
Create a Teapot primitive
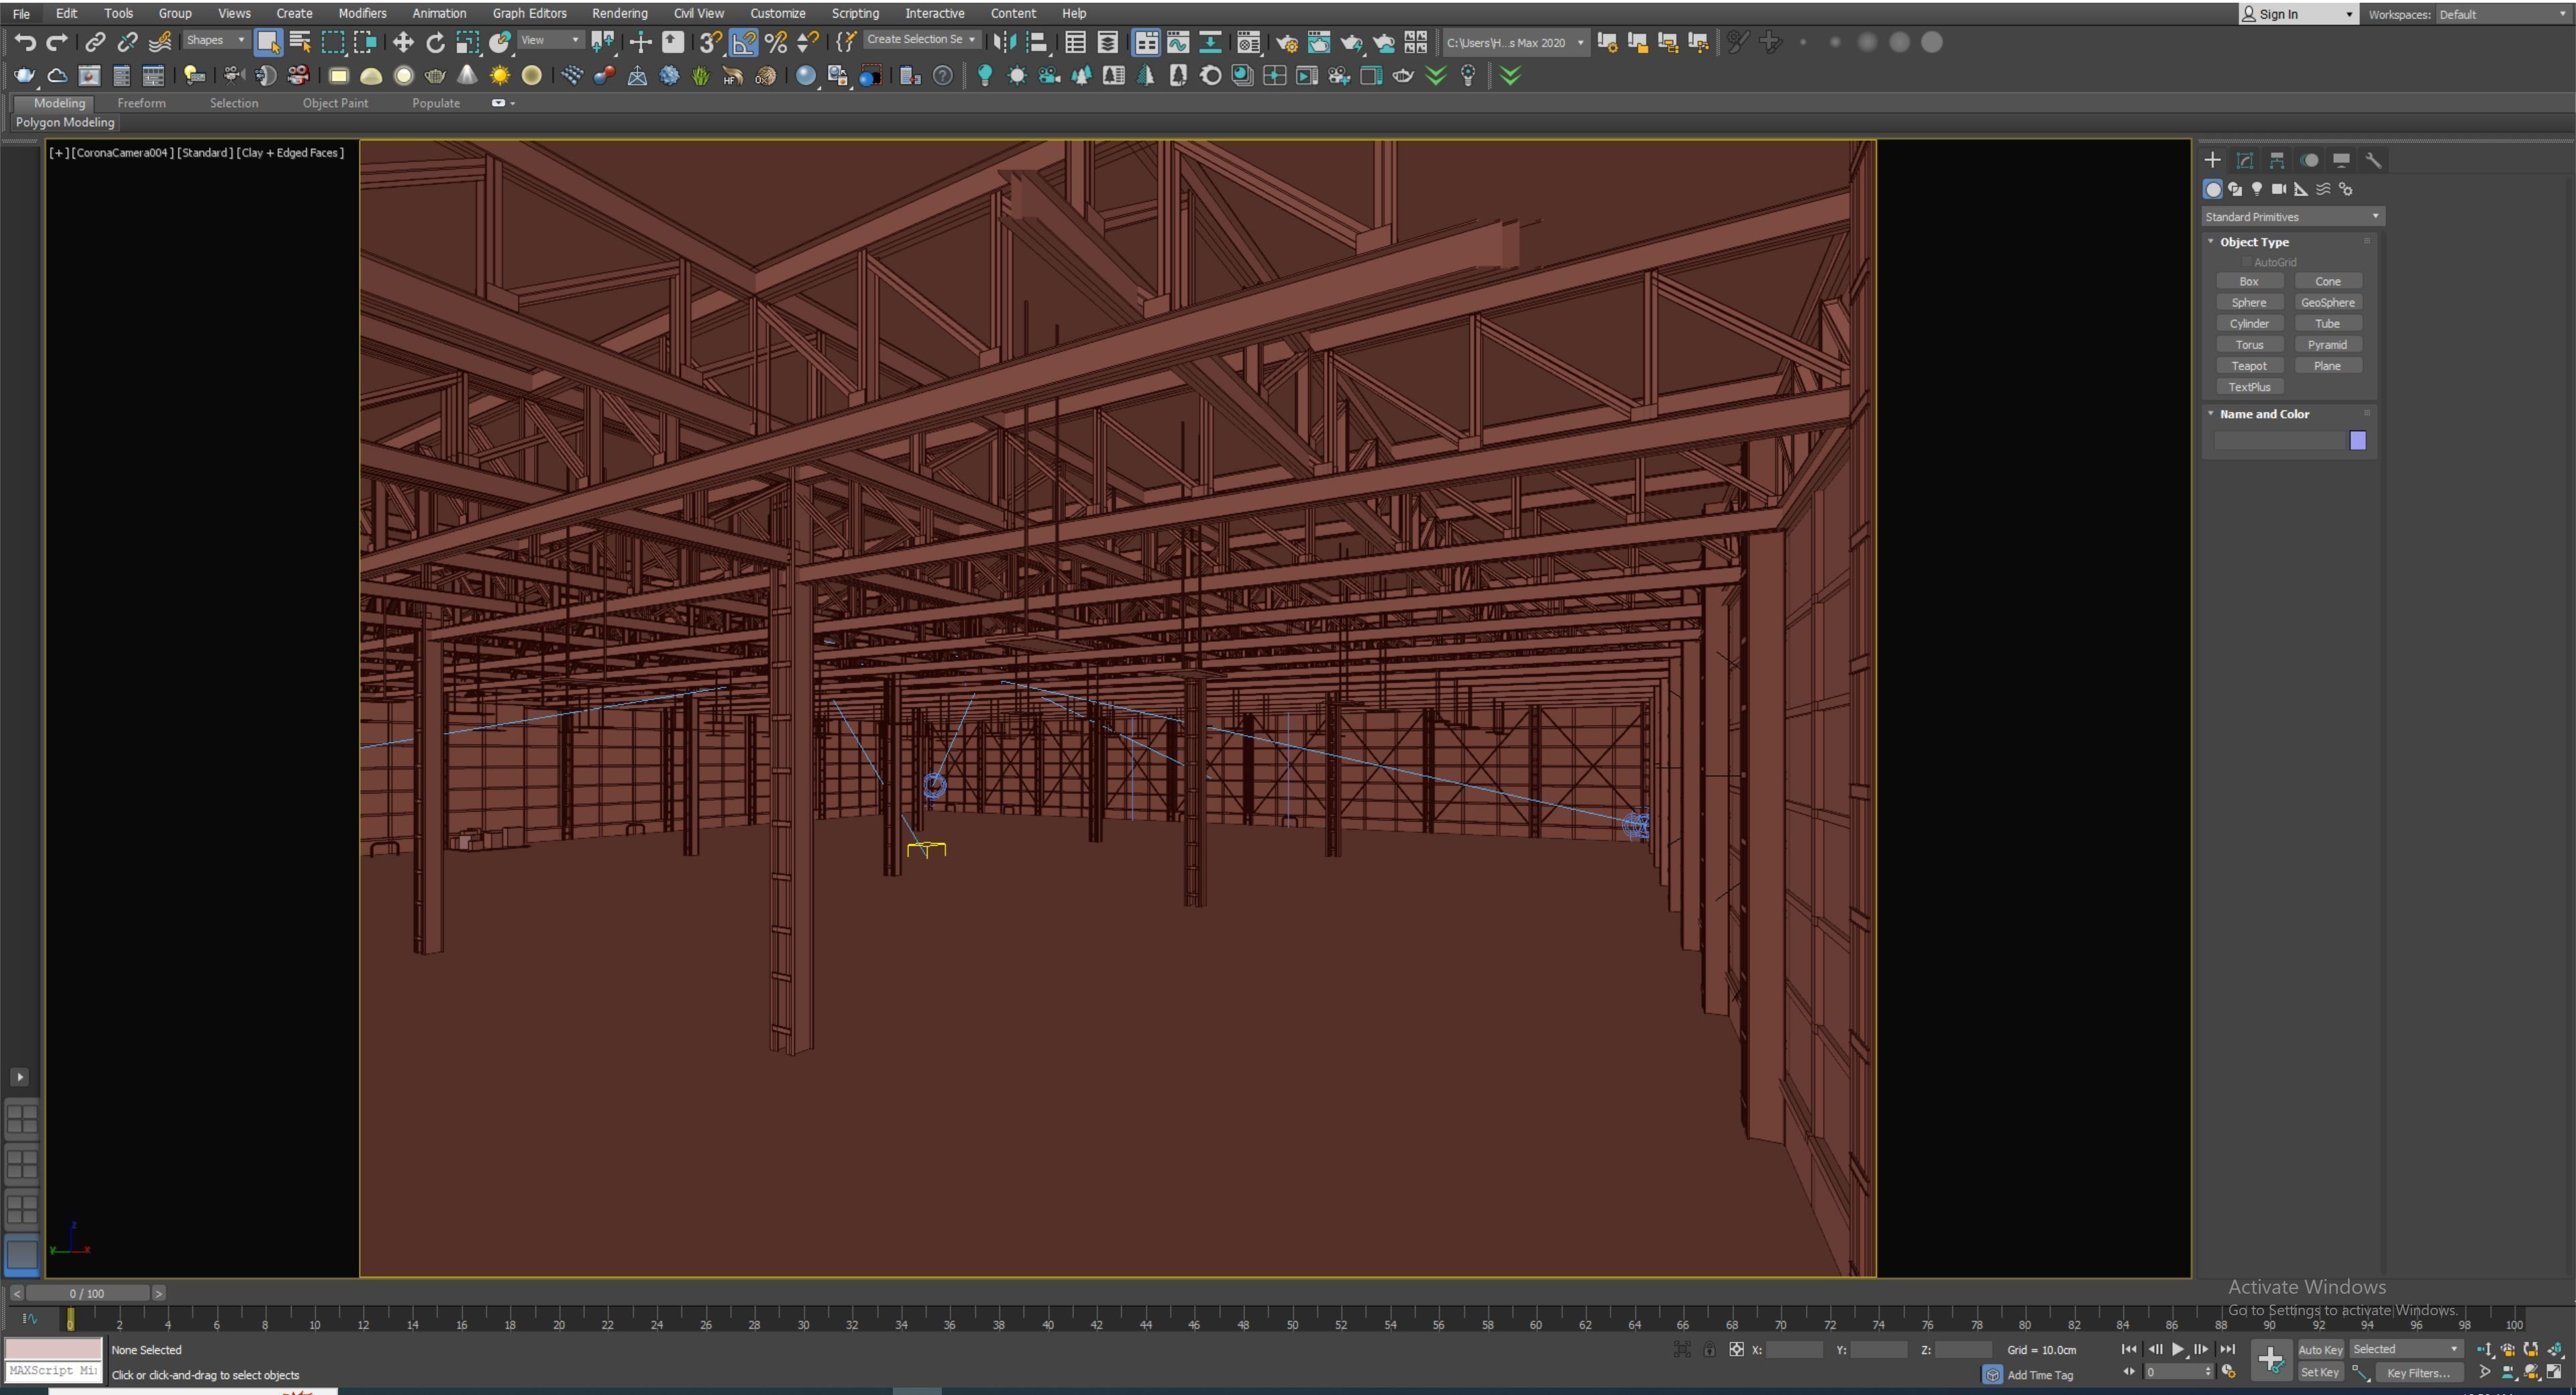2249,366
